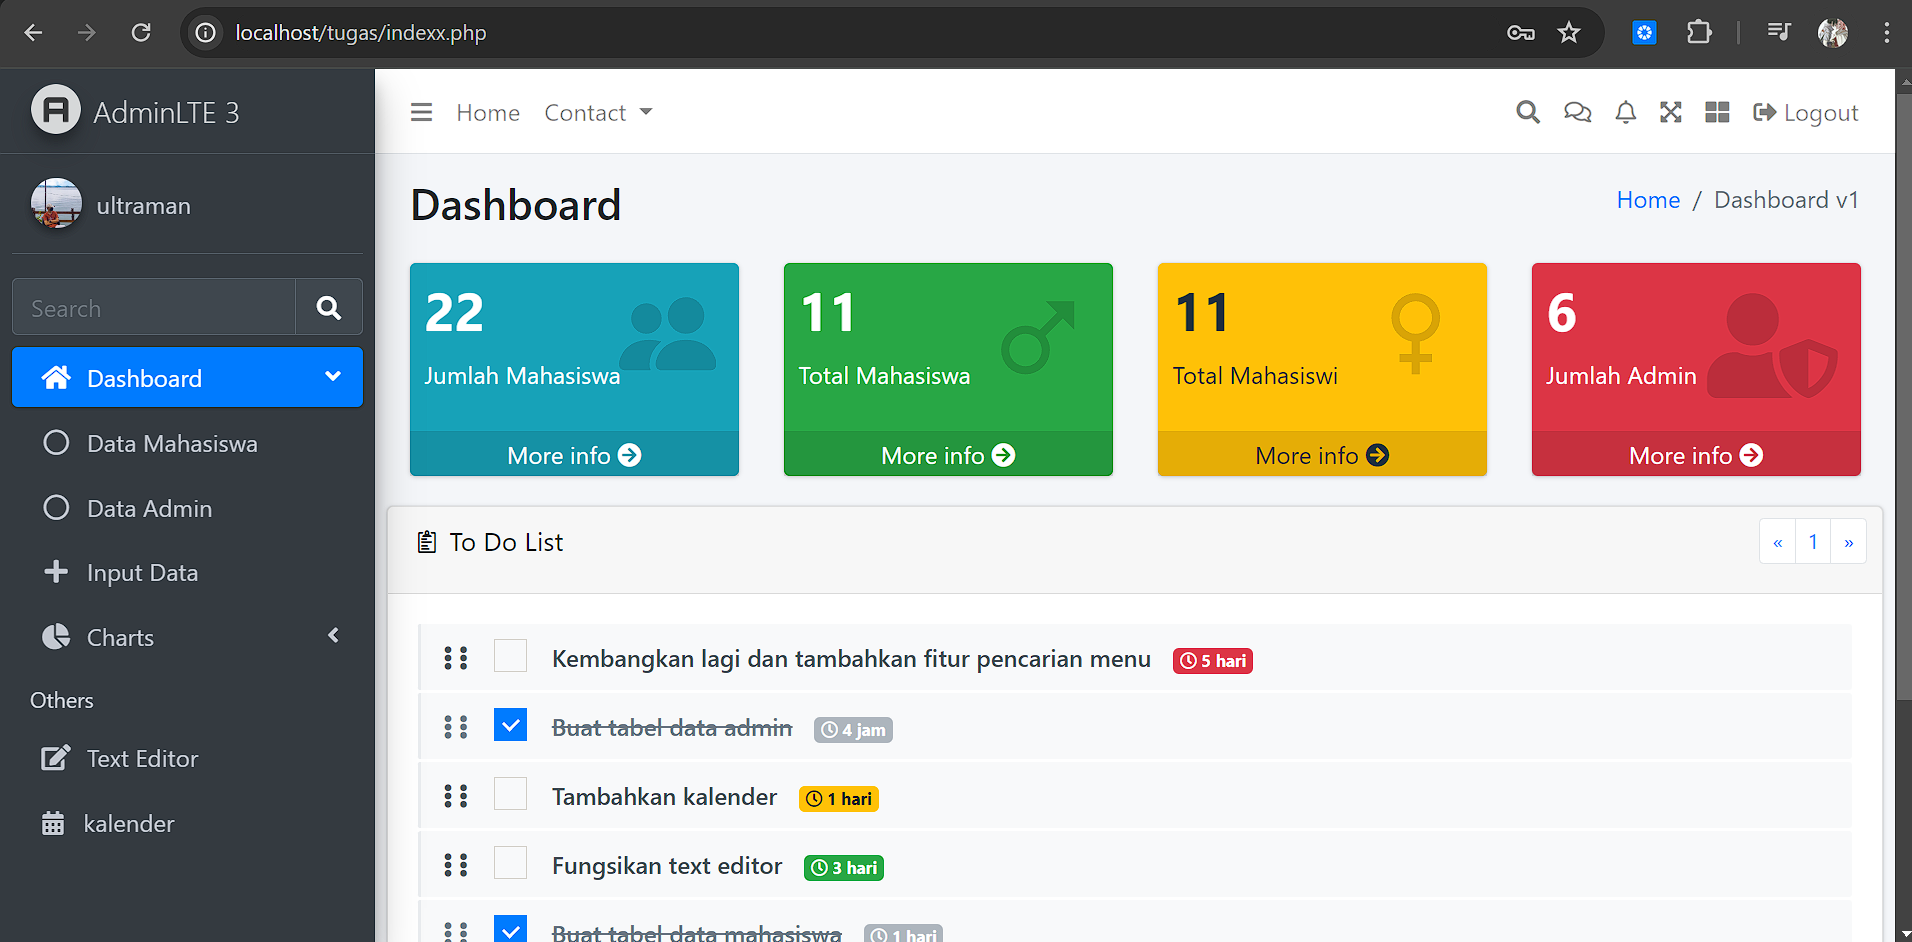Screen dimensions: 1912x942
Task: Click the Logout link
Action: [1806, 113]
